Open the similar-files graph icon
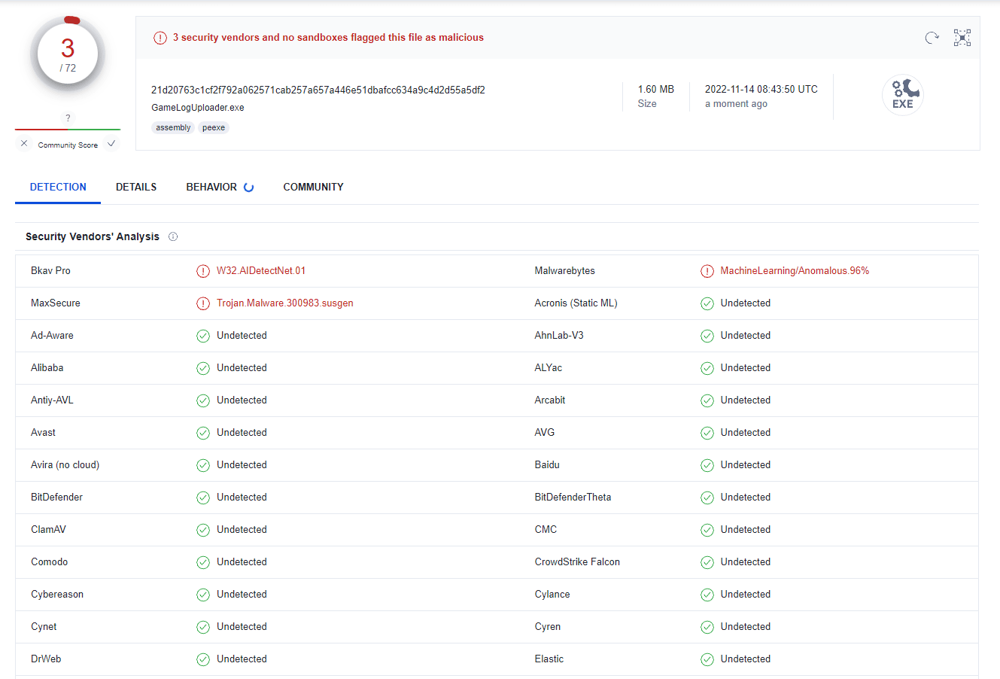The image size is (1000, 679). click(962, 38)
